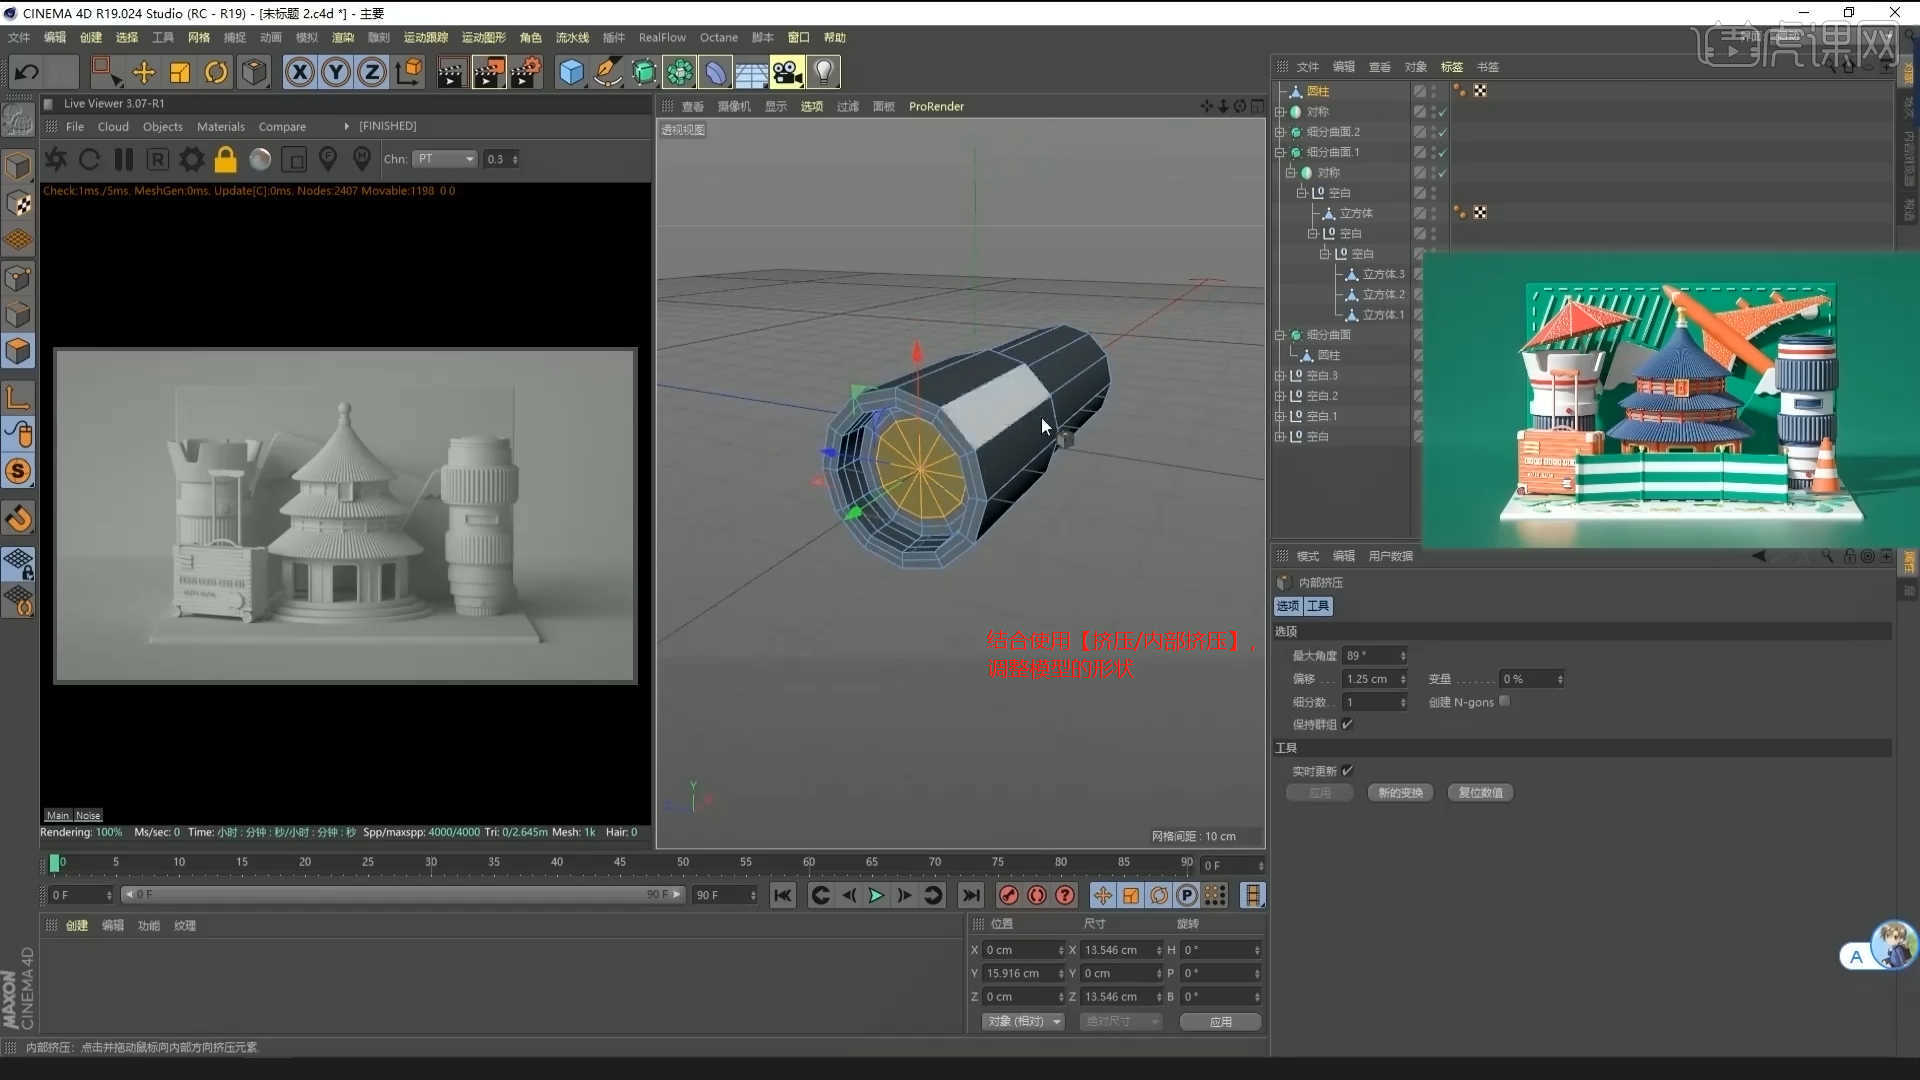Pause the Live Viewer render
This screenshot has height=1080, width=1920.
point(124,159)
